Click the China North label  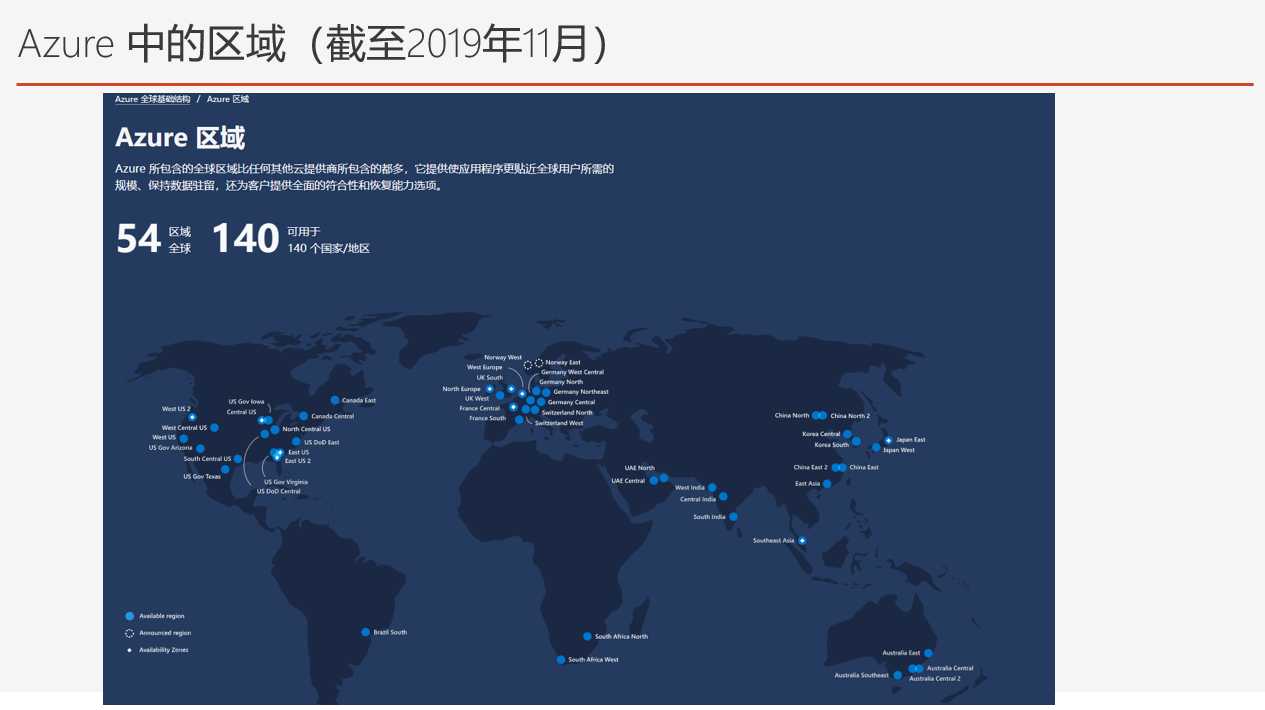point(792,416)
